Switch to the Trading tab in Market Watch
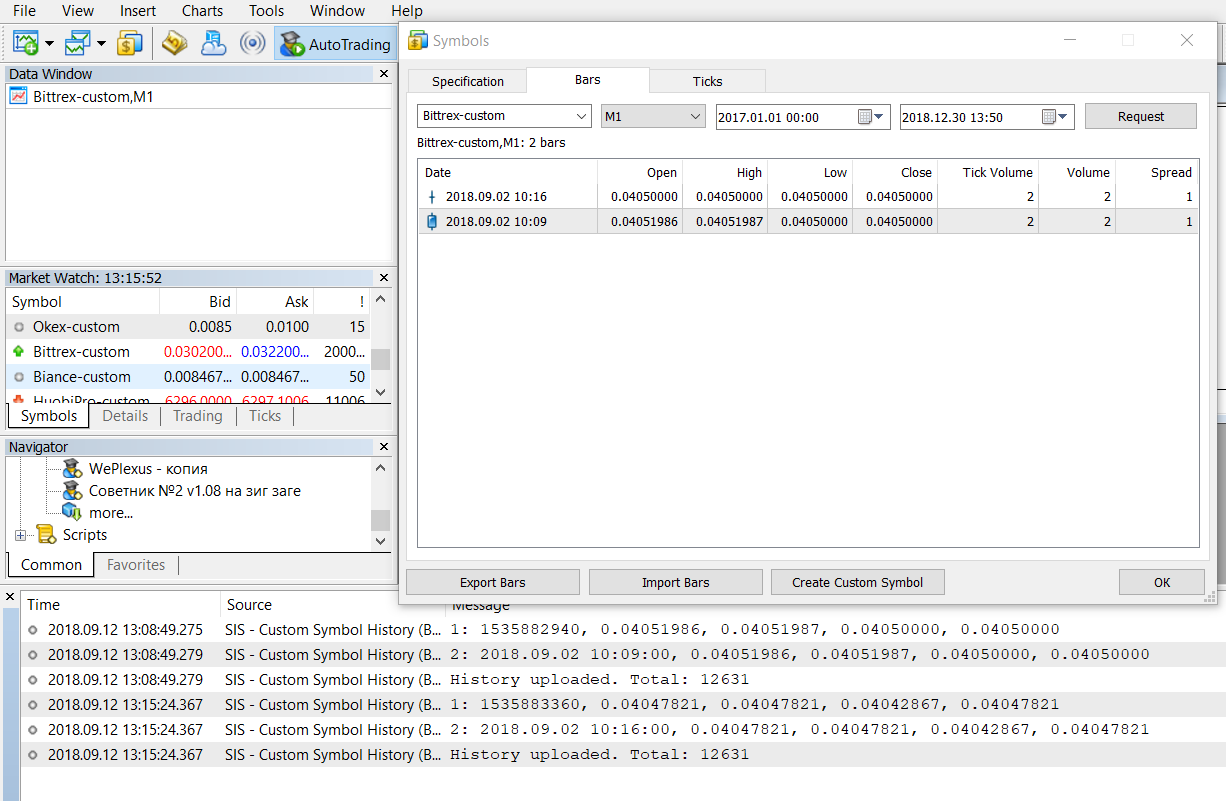1226x801 pixels. (198, 416)
